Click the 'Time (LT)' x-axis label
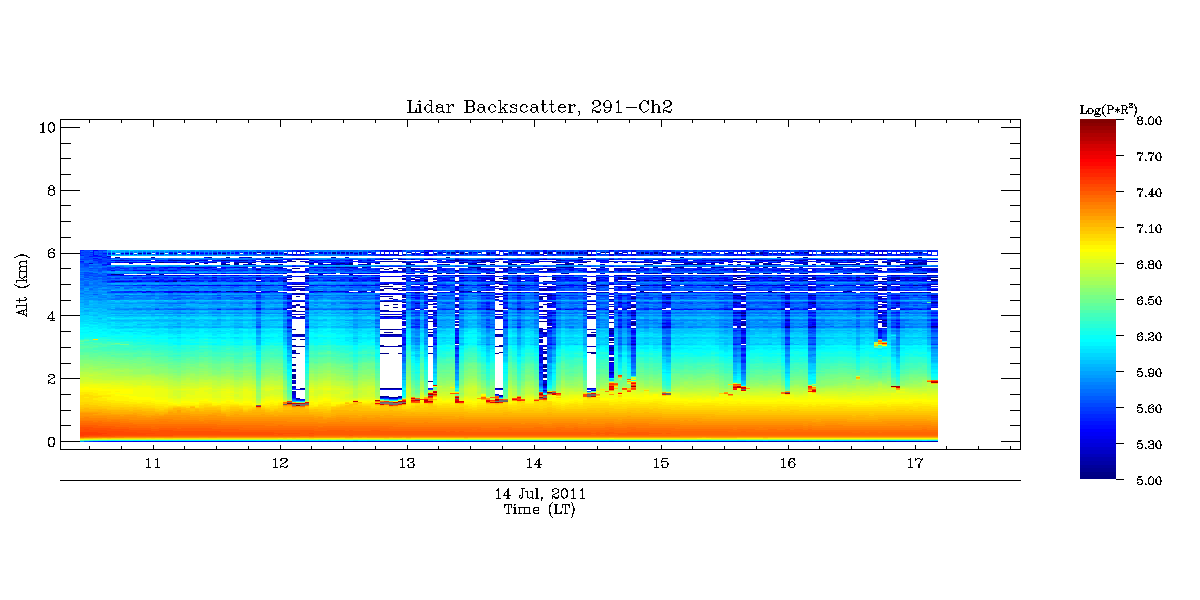The image size is (1200, 600). click(540, 510)
